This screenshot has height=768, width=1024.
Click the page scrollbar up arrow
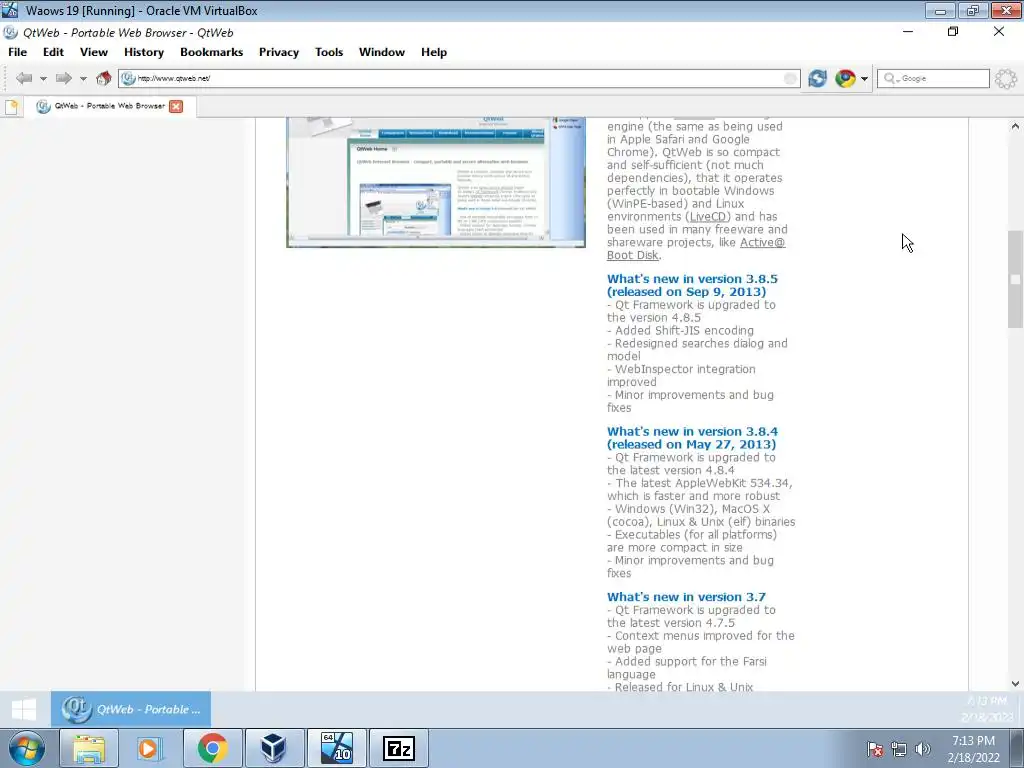(x=1015, y=126)
